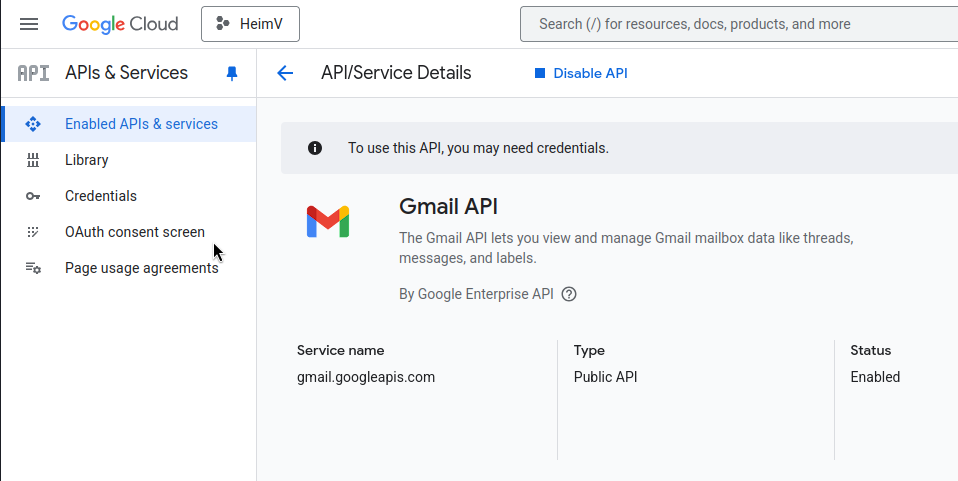Click the Google Cloud logo
The width and height of the screenshot is (958, 481).
click(120, 24)
